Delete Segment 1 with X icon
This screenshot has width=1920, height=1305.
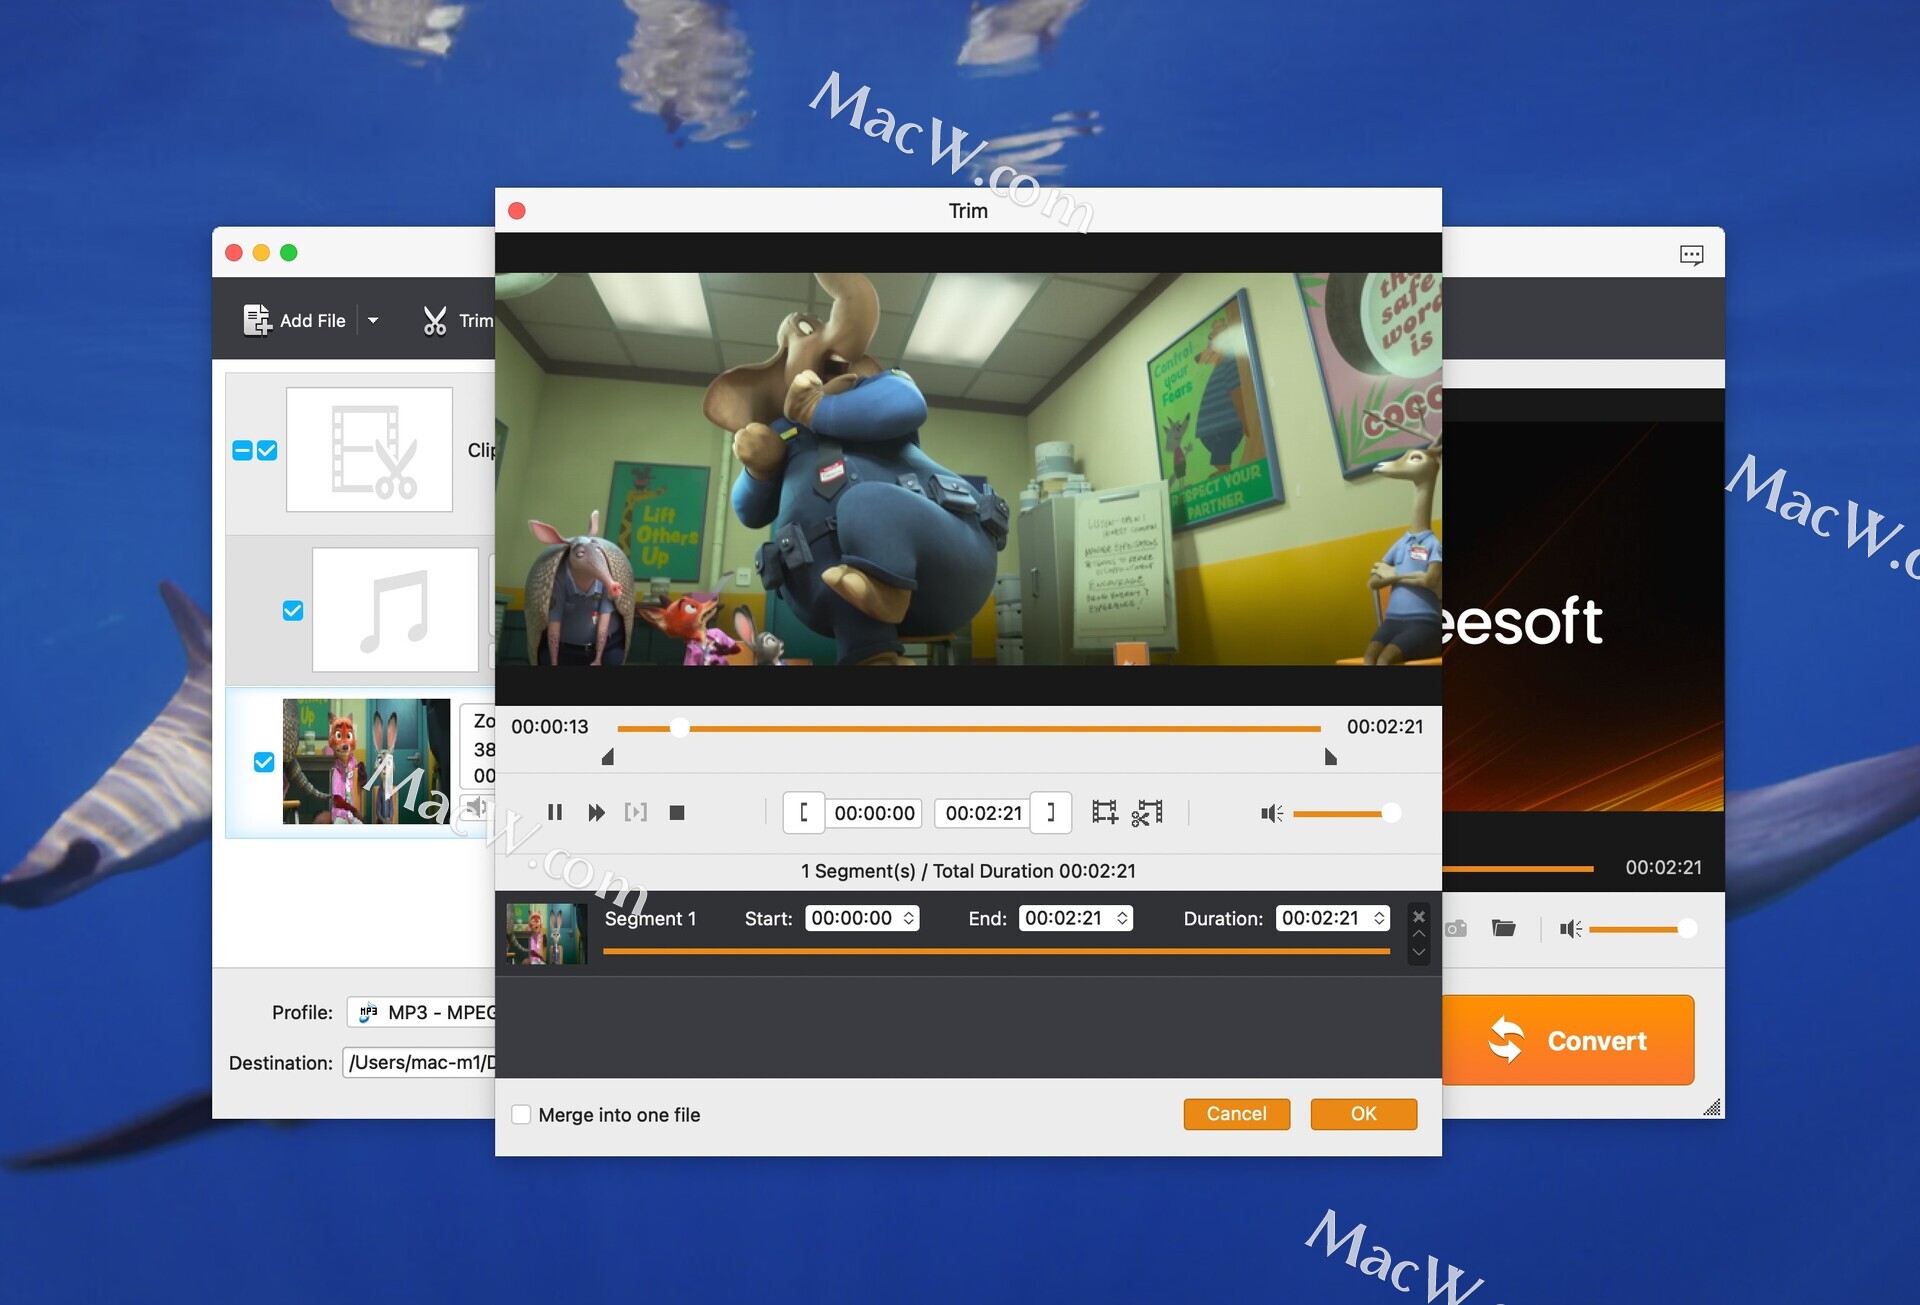click(1418, 917)
